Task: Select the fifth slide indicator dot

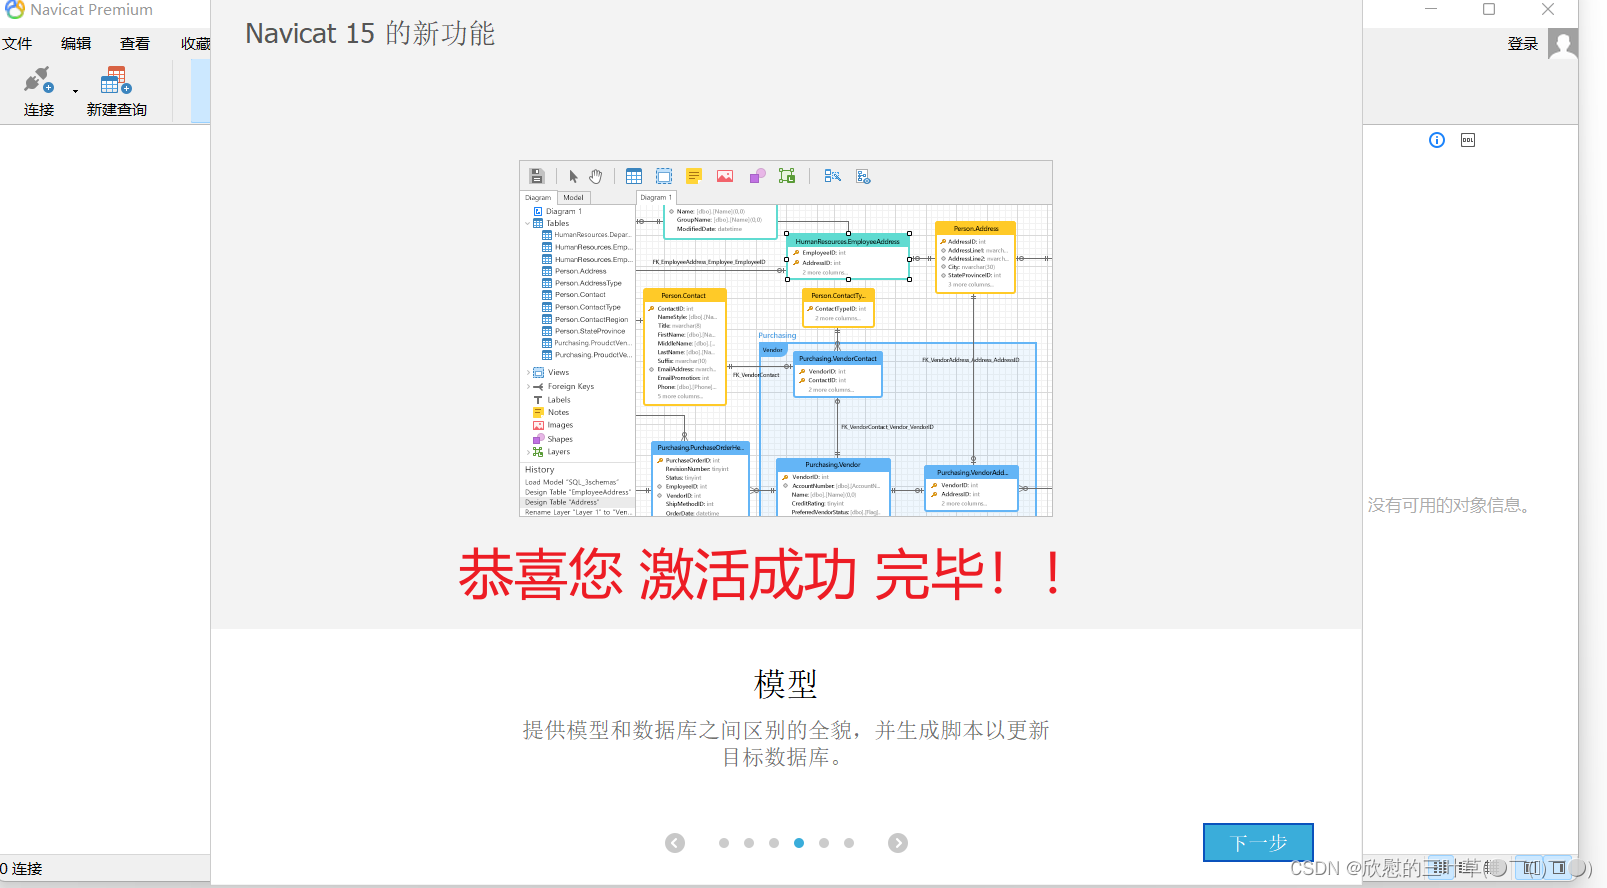Action: pyautogui.click(x=824, y=843)
